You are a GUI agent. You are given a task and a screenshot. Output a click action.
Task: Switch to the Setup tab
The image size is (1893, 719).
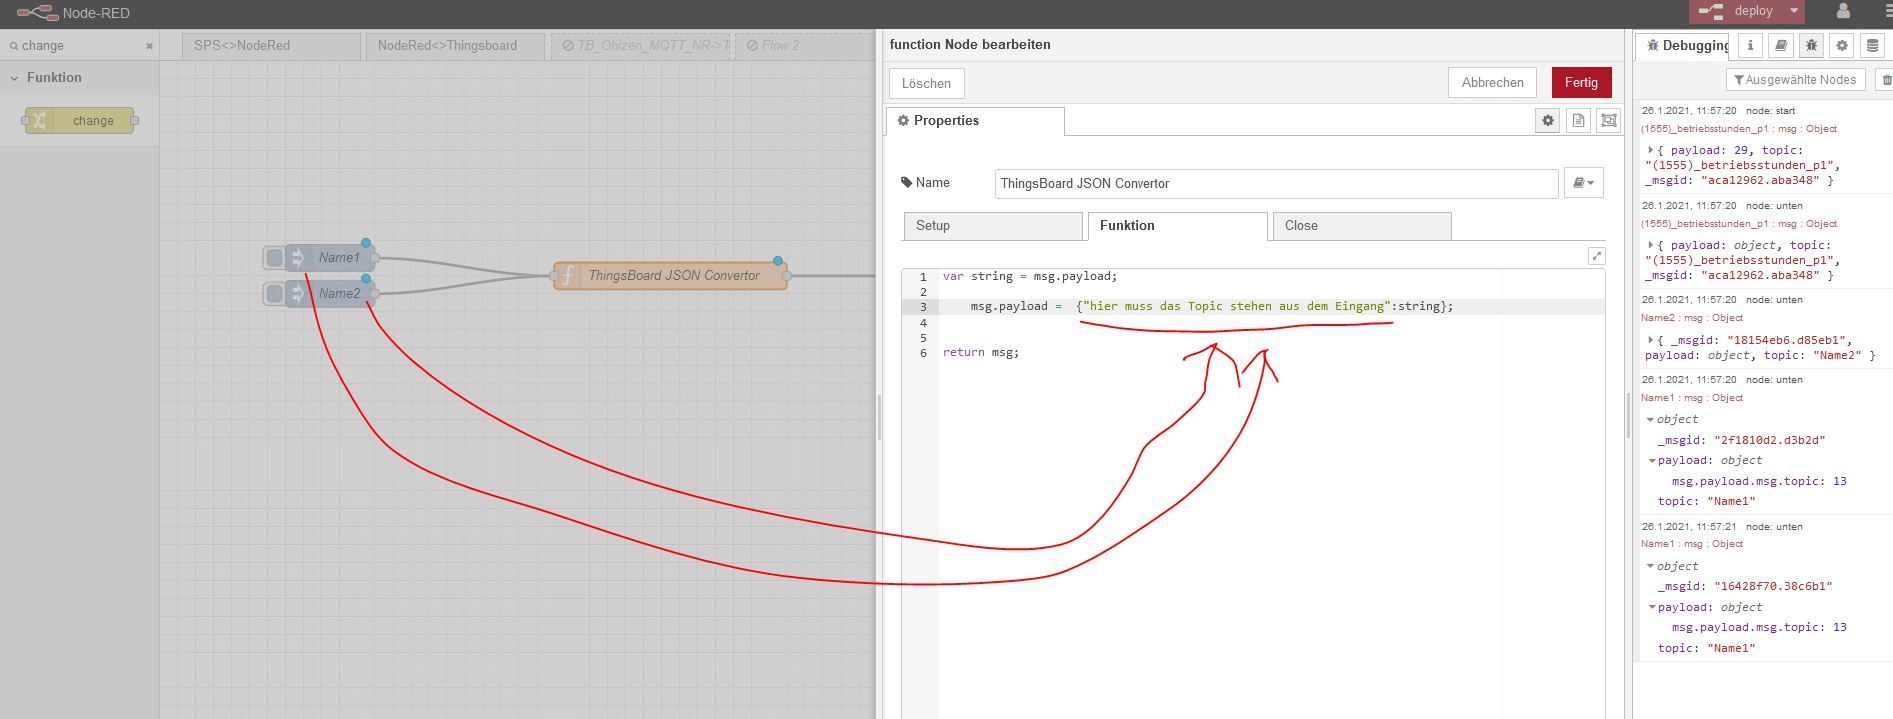[992, 226]
